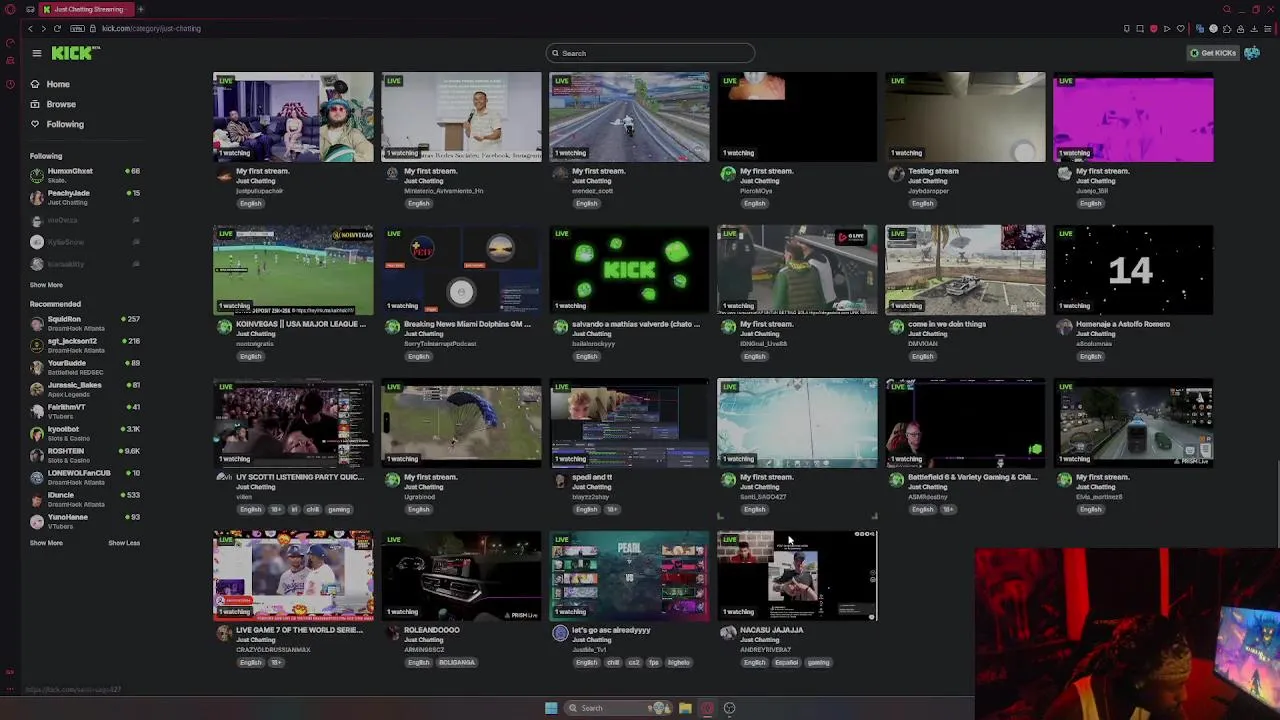Open the browser downloads icon

pyautogui.click(x=1254, y=28)
